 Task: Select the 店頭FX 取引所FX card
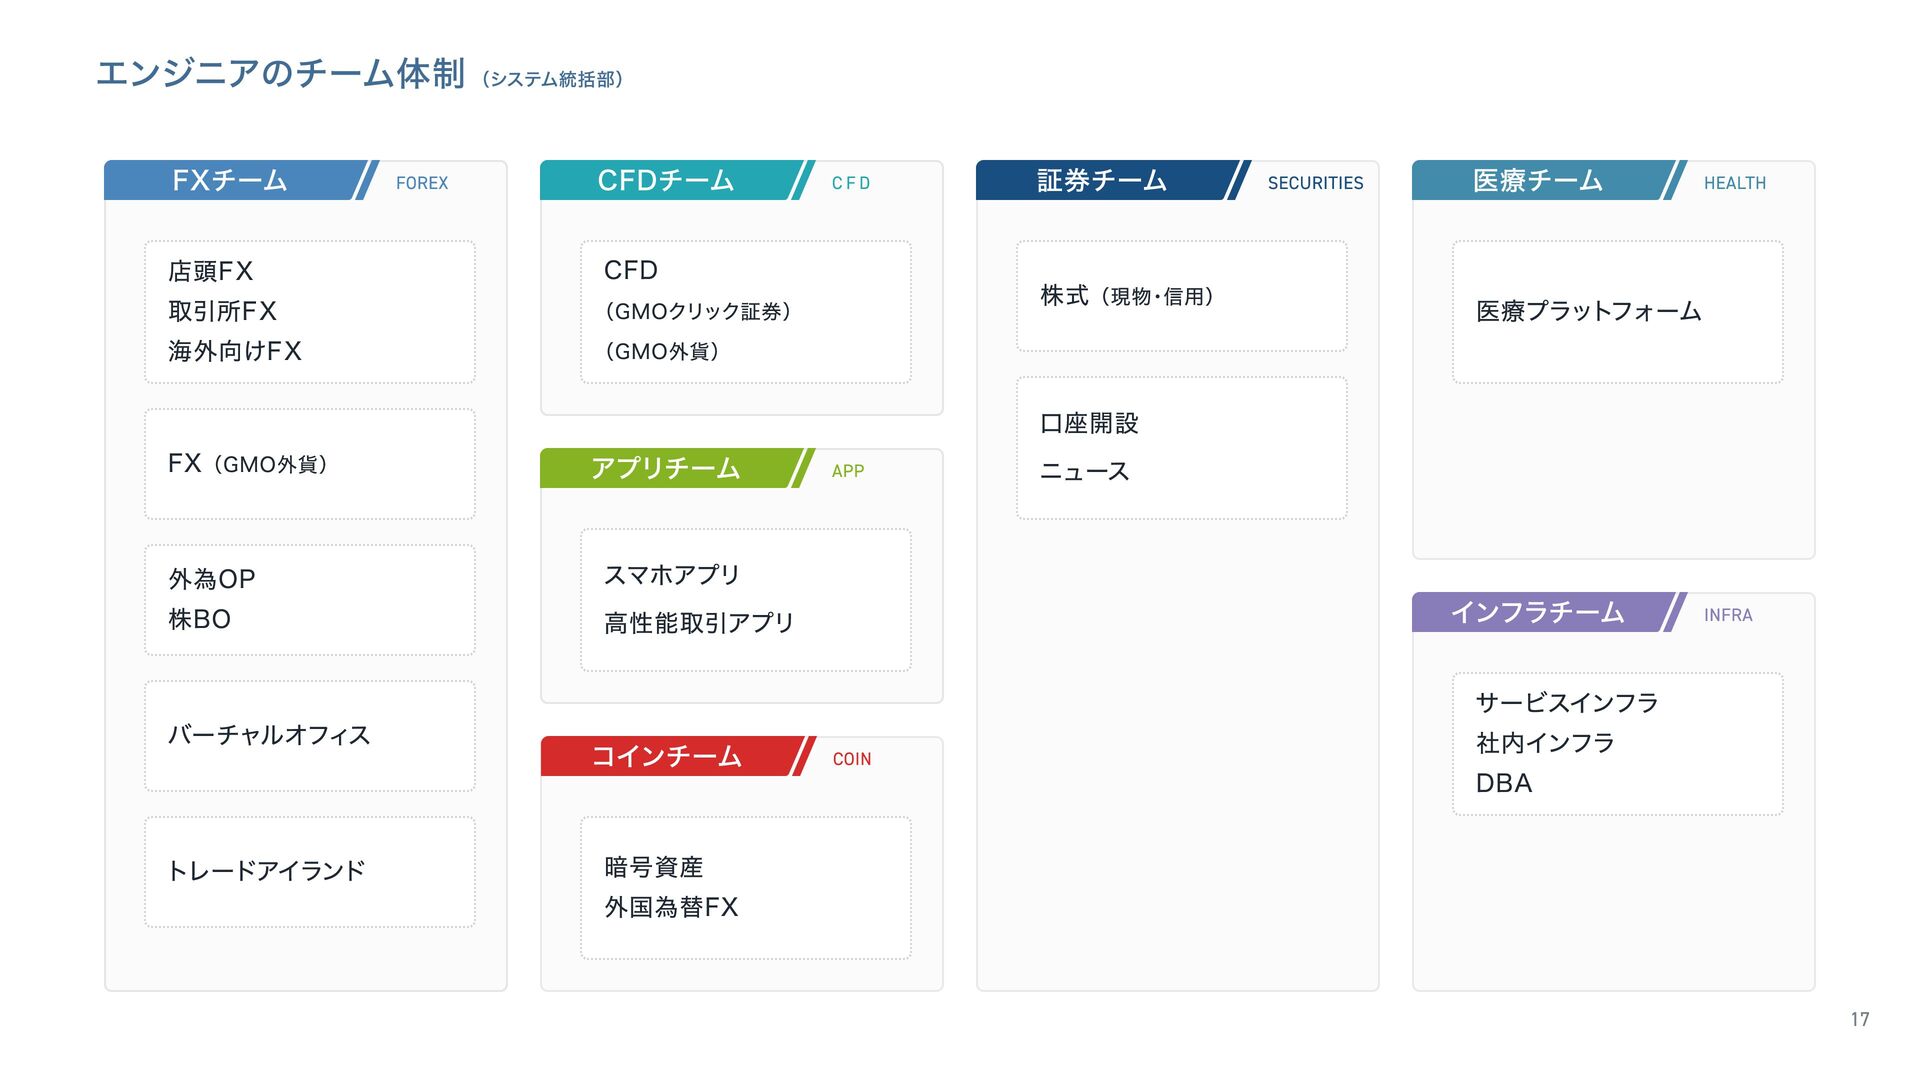pyautogui.click(x=309, y=312)
